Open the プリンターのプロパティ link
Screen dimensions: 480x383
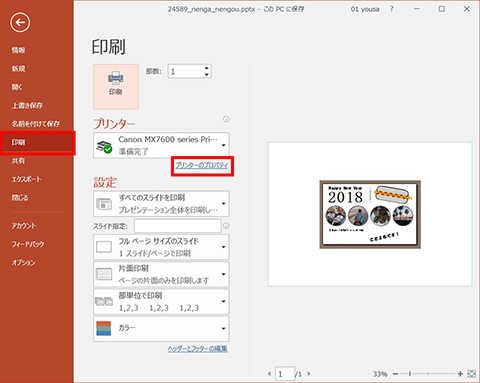click(202, 166)
